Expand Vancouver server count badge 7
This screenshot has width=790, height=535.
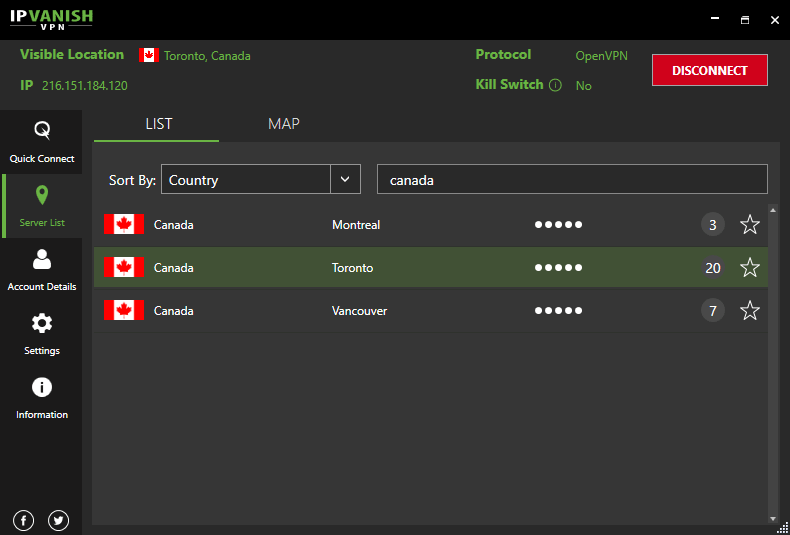(x=712, y=310)
